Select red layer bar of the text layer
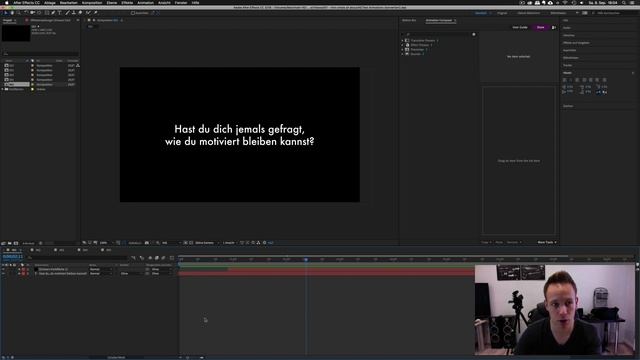The height and width of the screenshot is (360, 640). pyautogui.click(x=326, y=273)
